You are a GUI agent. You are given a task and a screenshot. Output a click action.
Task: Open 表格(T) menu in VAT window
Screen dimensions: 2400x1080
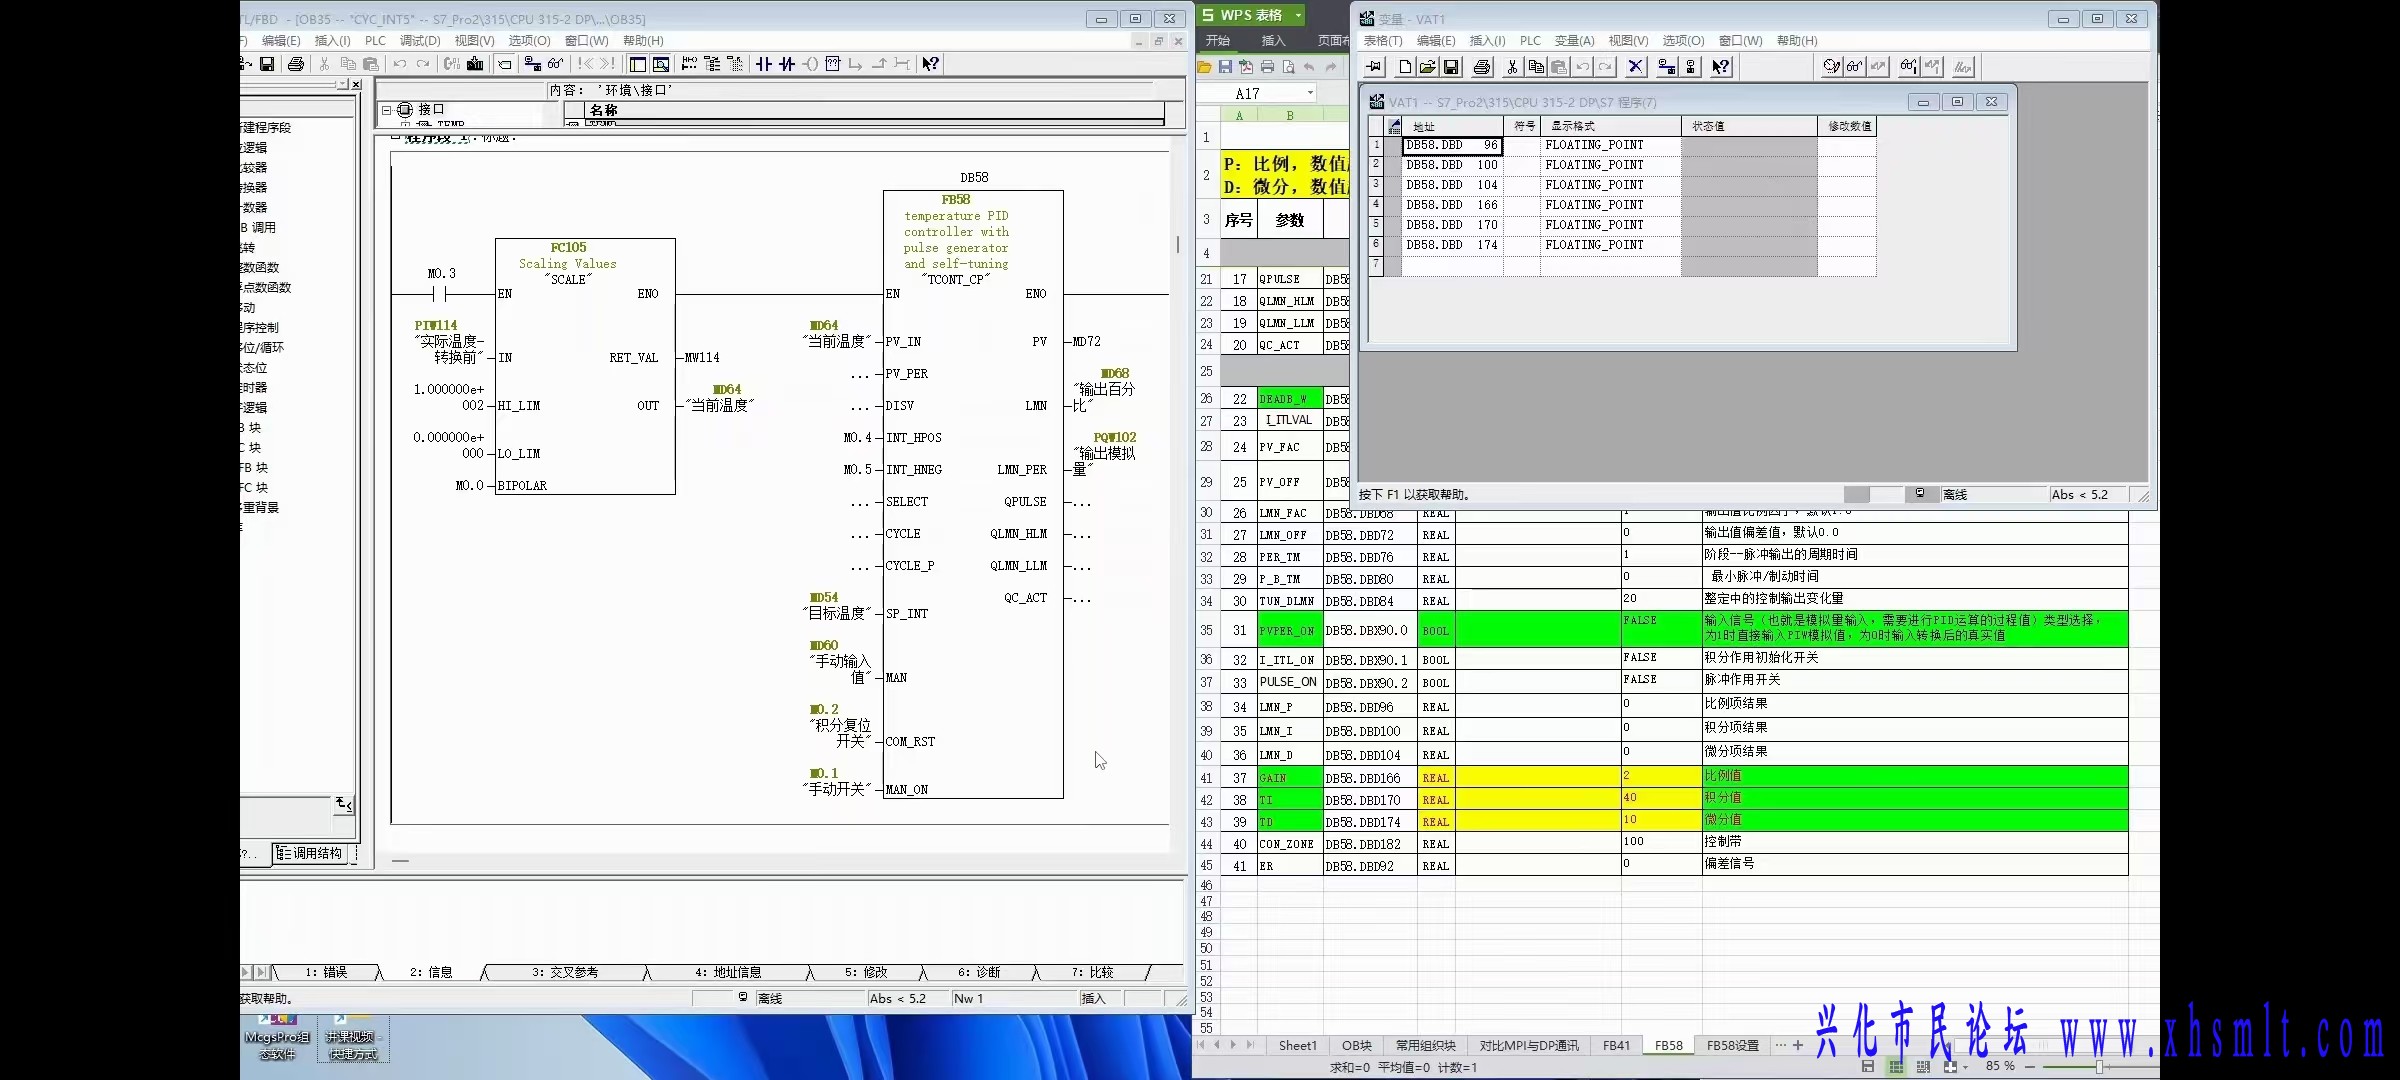point(1383,41)
